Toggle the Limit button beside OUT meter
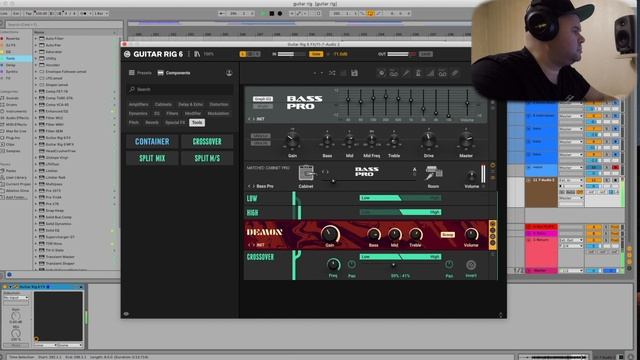The width and height of the screenshot is (640, 360). (426, 54)
